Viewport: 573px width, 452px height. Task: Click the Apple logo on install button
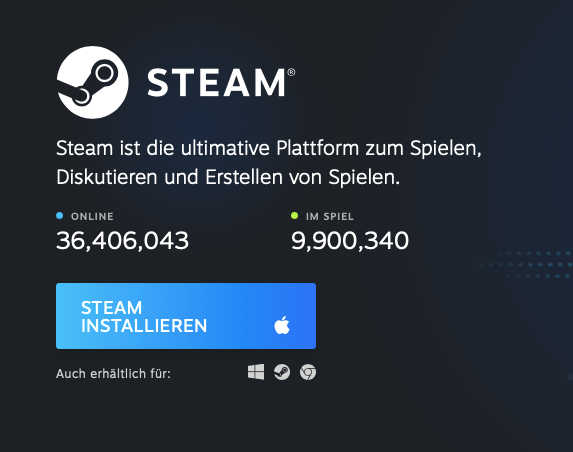[x=282, y=325]
